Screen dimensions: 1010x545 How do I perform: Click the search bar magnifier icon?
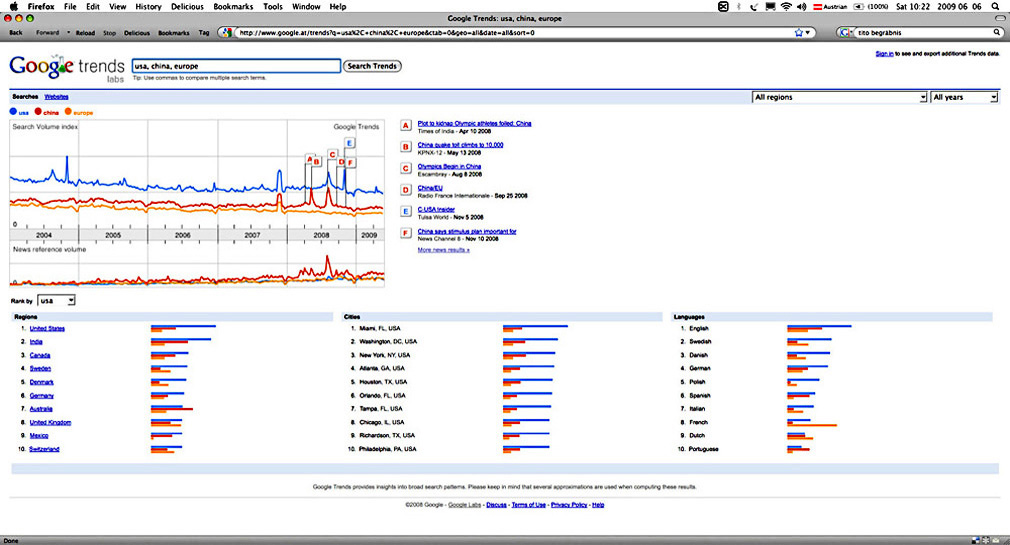click(998, 32)
